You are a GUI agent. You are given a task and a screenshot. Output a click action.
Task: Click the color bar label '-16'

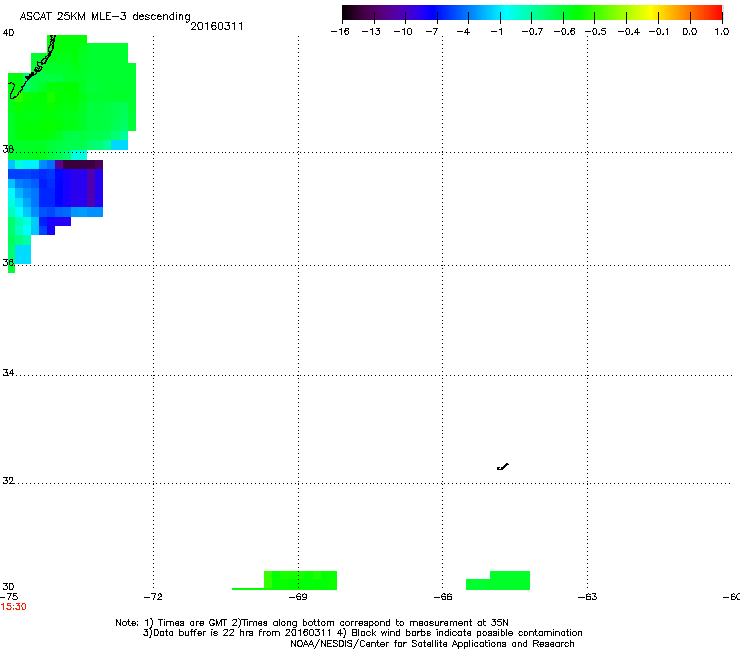(x=340, y=32)
